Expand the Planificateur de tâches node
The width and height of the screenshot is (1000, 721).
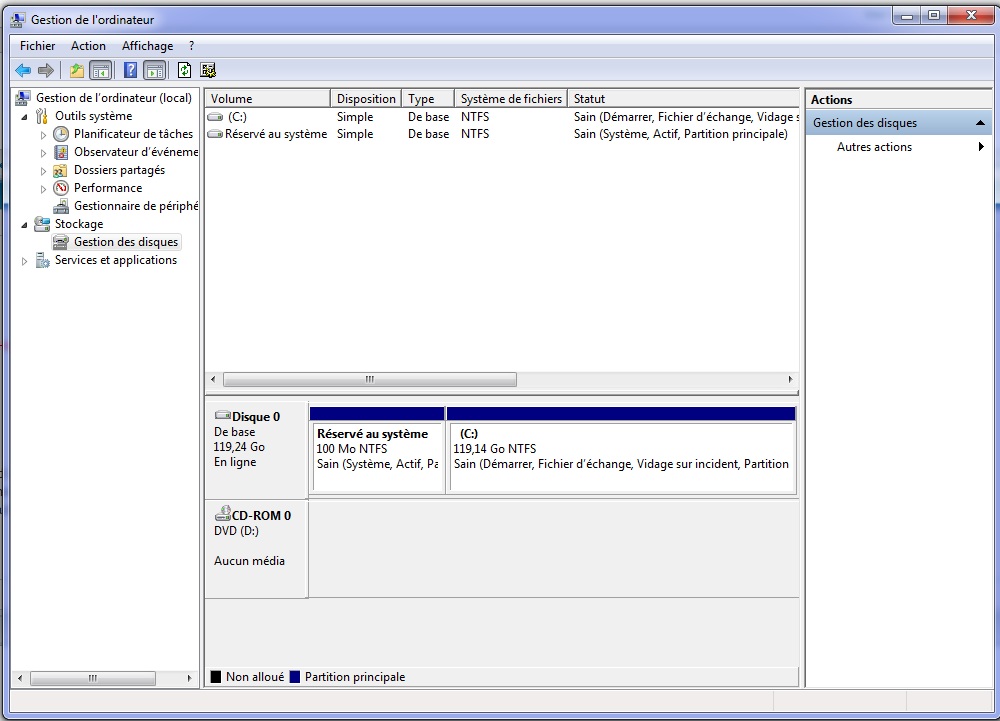tap(43, 135)
